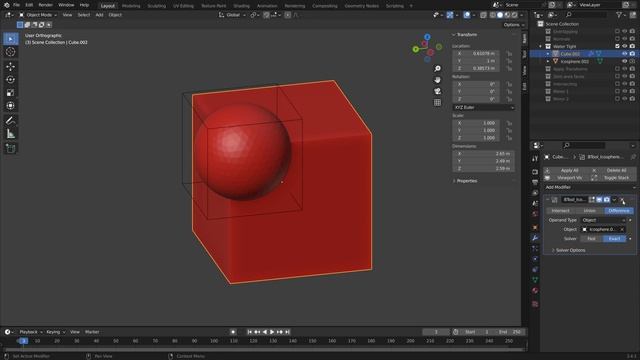Hide Cube.002 in viewport via eye icon
The height and width of the screenshot is (360, 640).
tap(624, 54)
